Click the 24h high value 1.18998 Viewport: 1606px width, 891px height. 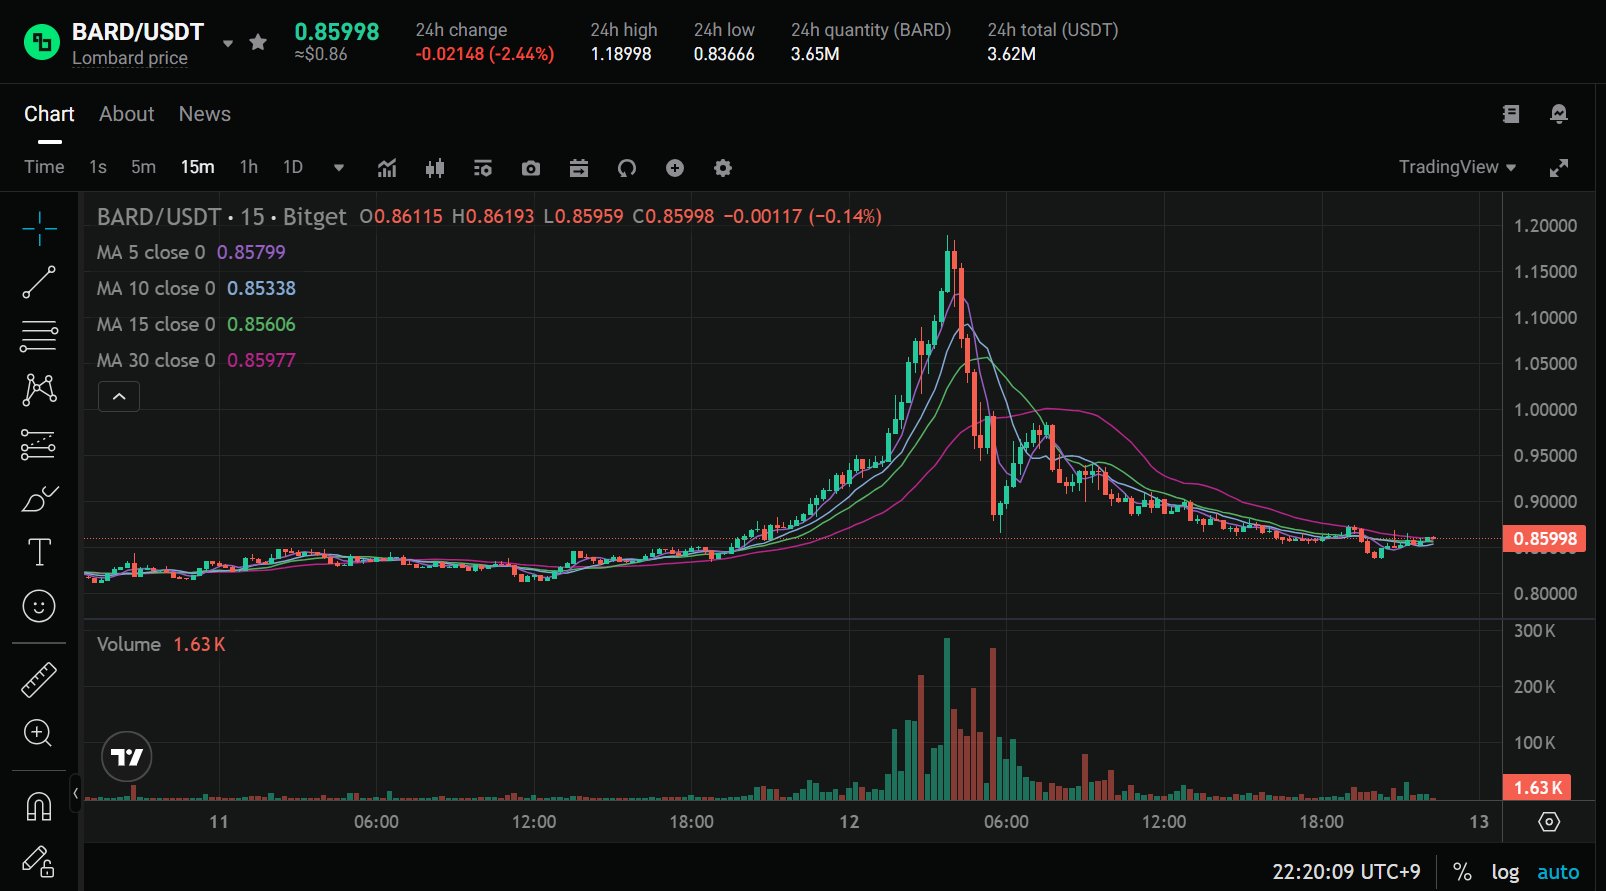[x=621, y=54]
